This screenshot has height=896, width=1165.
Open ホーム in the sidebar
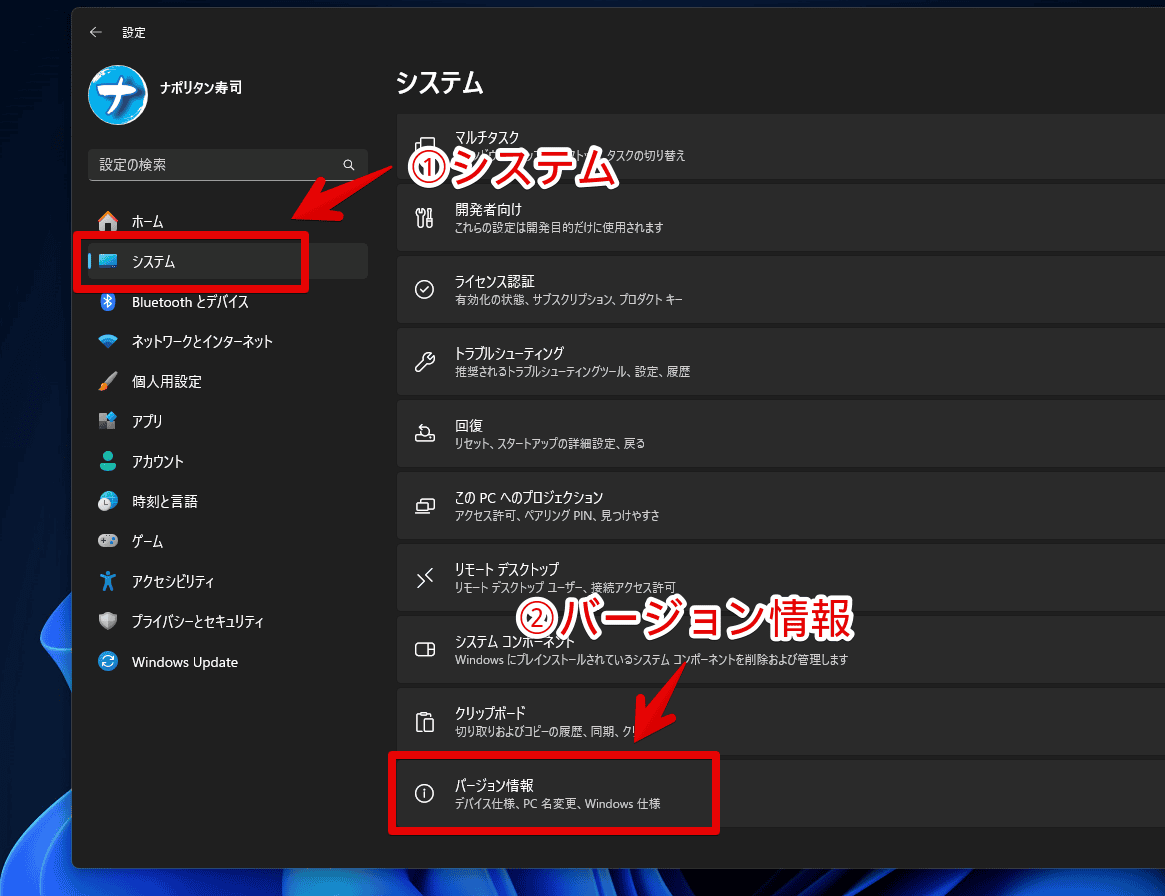[x=227, y=221]
